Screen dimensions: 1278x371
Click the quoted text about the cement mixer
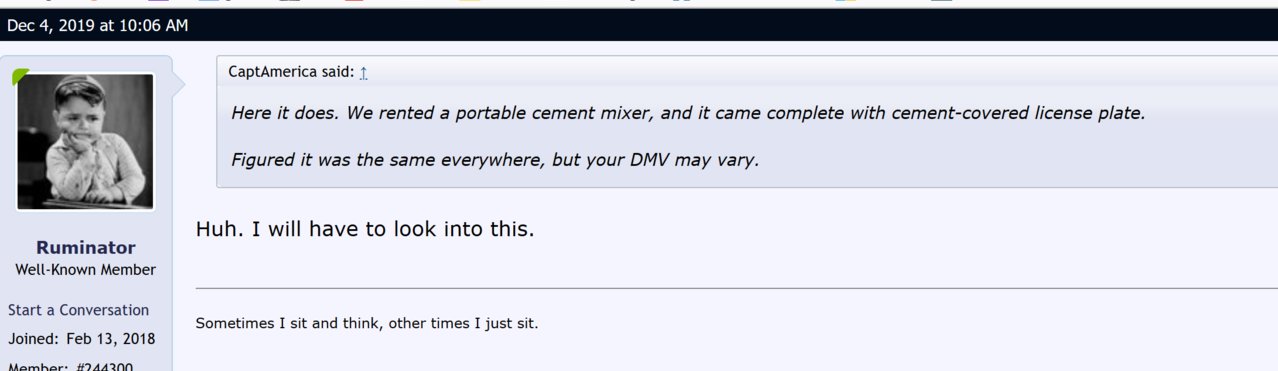(687, 112)
